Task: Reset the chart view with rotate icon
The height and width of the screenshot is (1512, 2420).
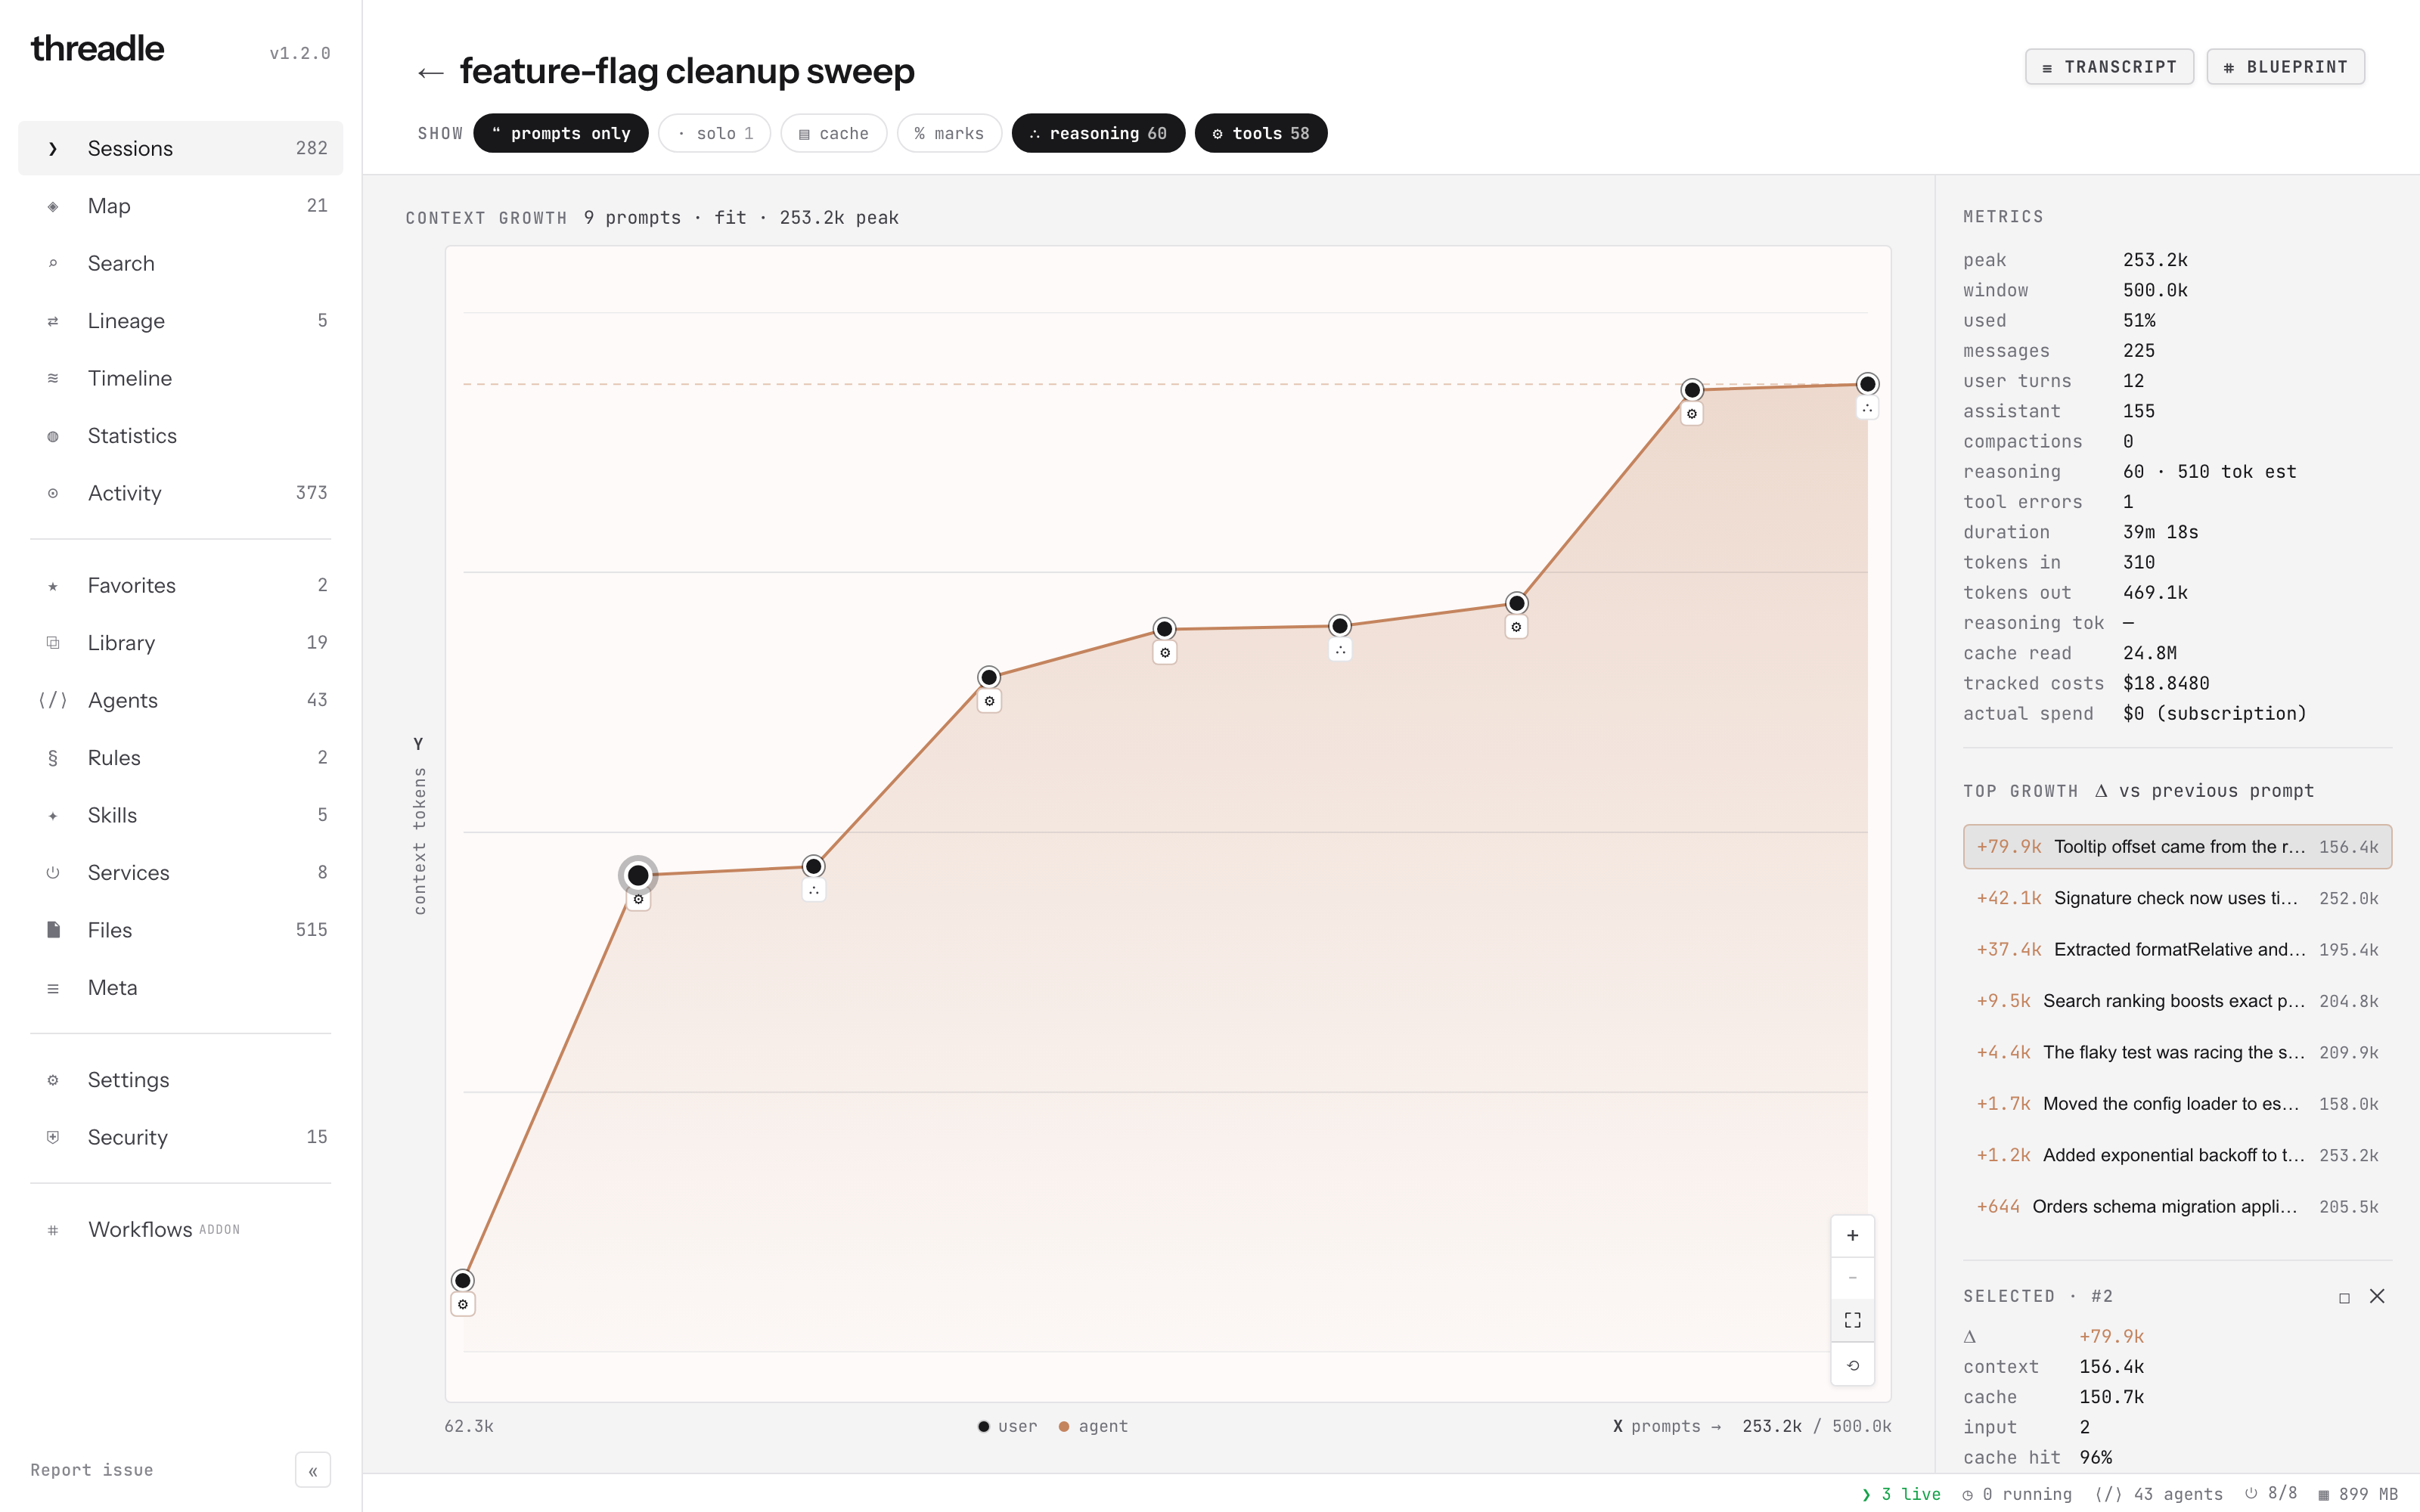Action: pos(1852,1365)
